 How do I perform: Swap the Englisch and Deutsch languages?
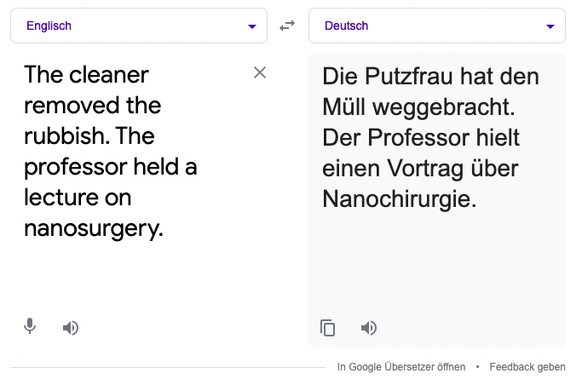pos(287,26)
